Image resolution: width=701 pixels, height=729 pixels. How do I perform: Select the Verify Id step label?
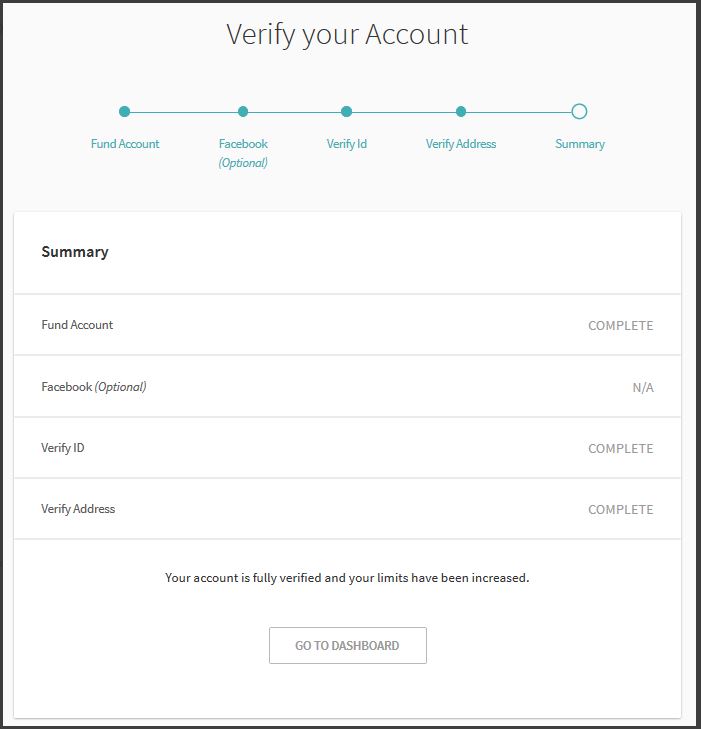(347, 144)
